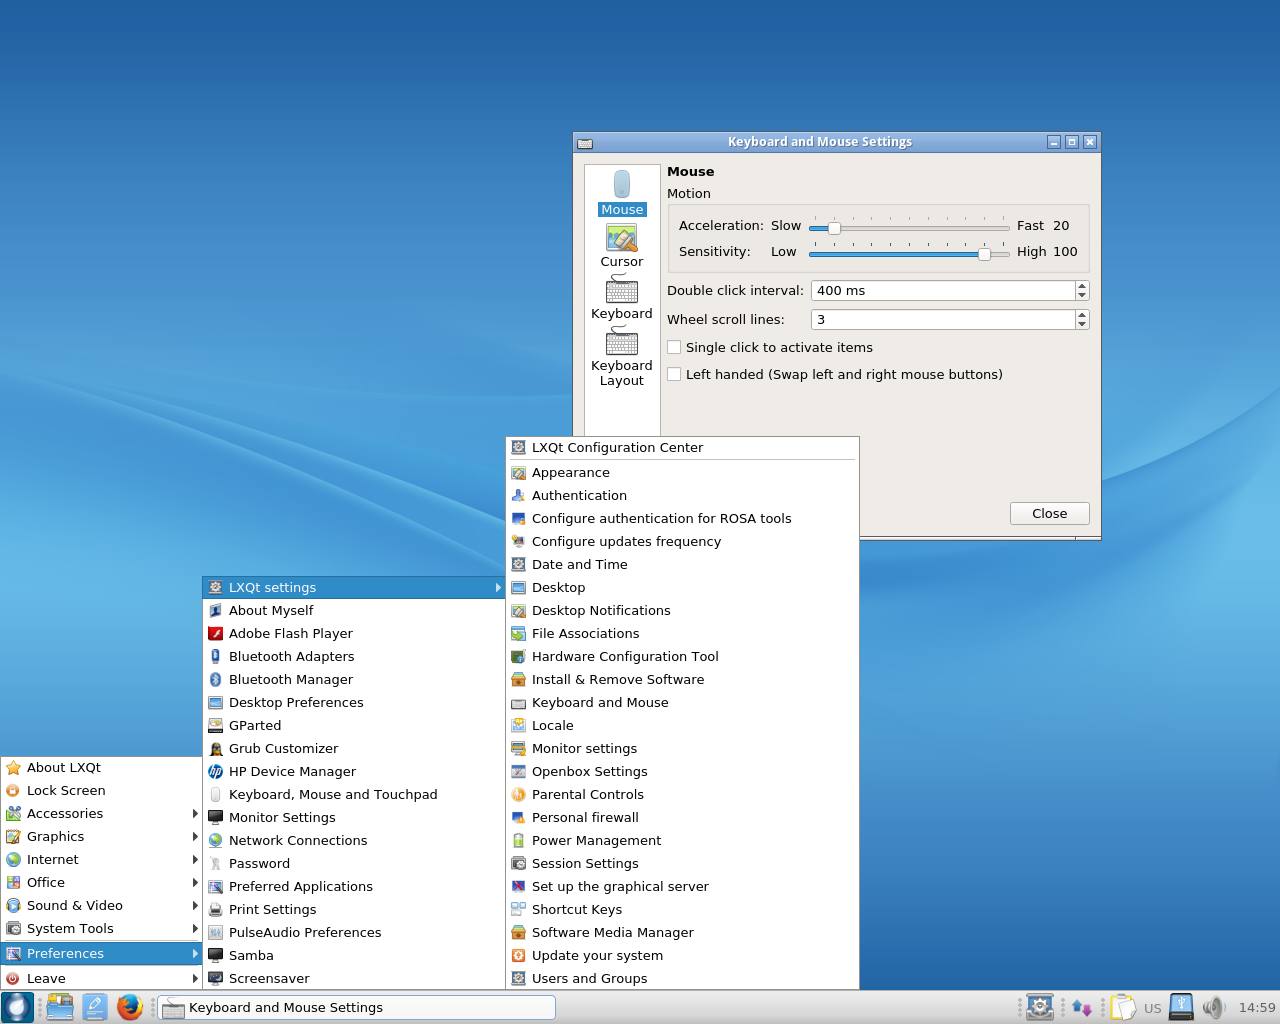
Task: Open HP Device Manager entry
Action: pos(354,771)
